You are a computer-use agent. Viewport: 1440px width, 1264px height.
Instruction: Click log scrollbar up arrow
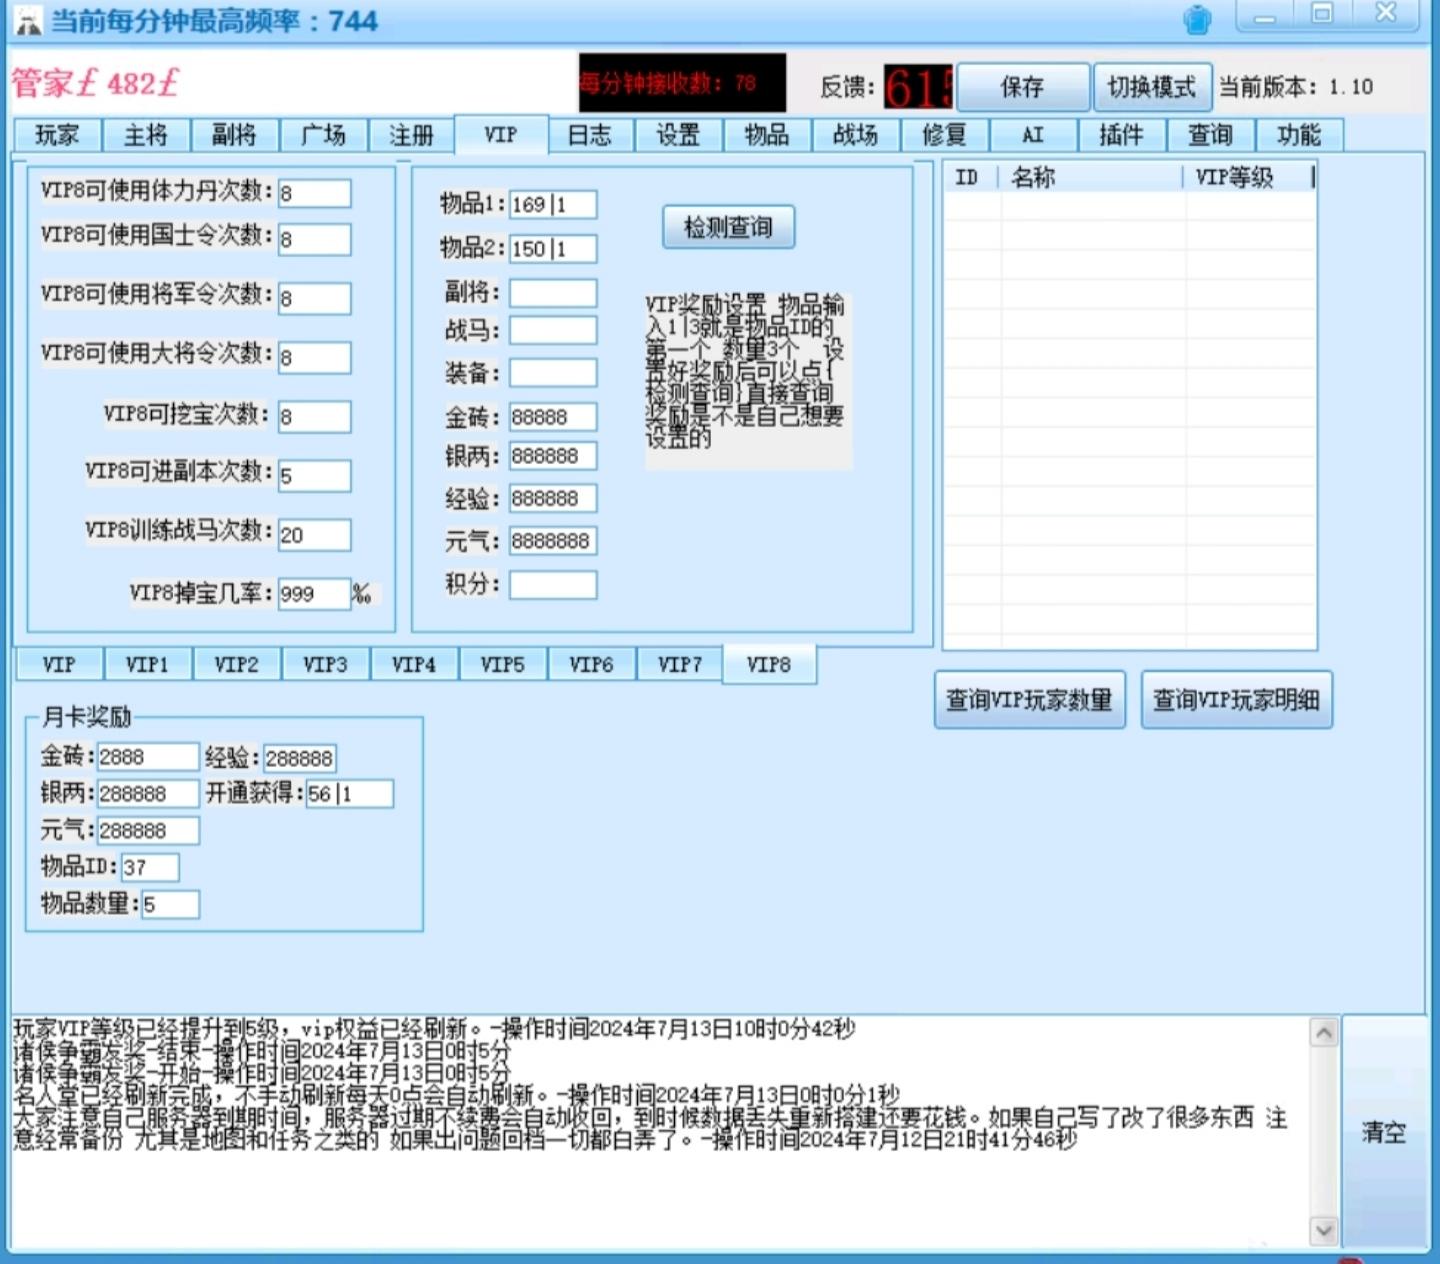click(1324, 1032)
